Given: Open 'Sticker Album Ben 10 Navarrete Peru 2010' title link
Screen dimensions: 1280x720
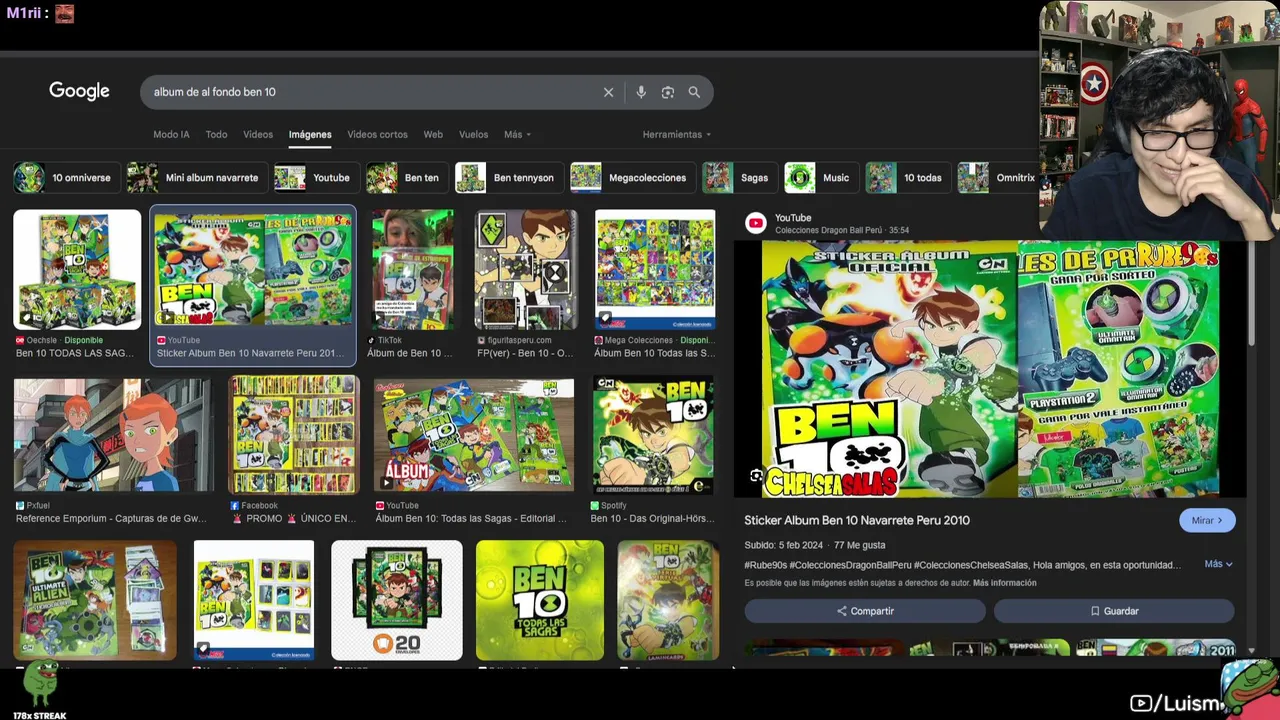Looking at the screenshot, I should [x=857, y=520].
